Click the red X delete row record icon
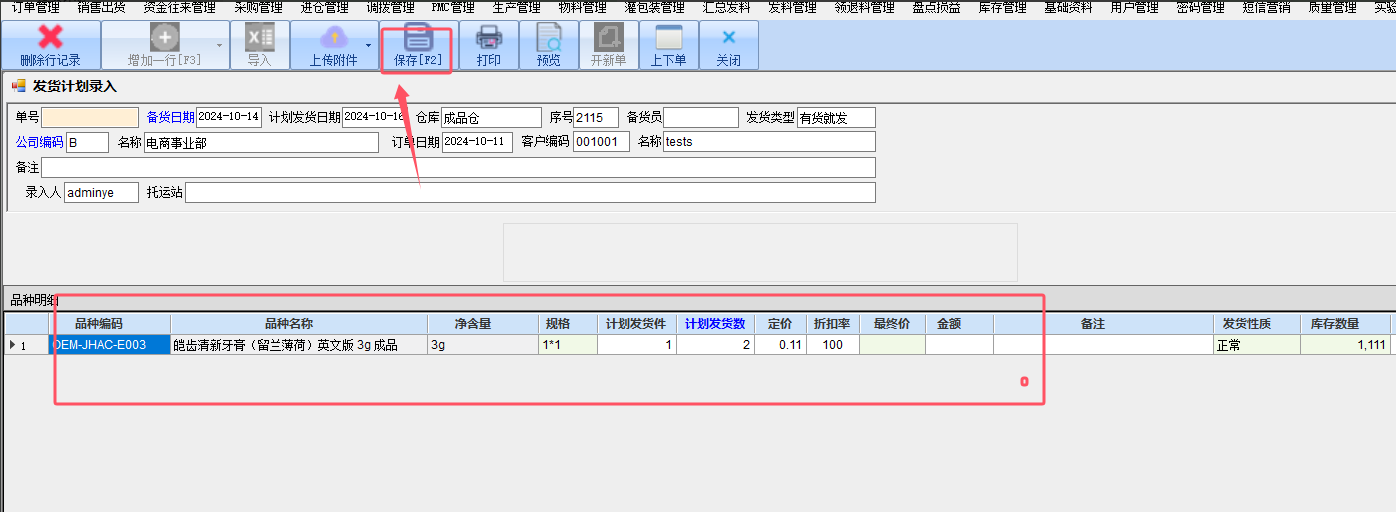This screenshot has height=512, width=1396. click(x=50, y=38)
